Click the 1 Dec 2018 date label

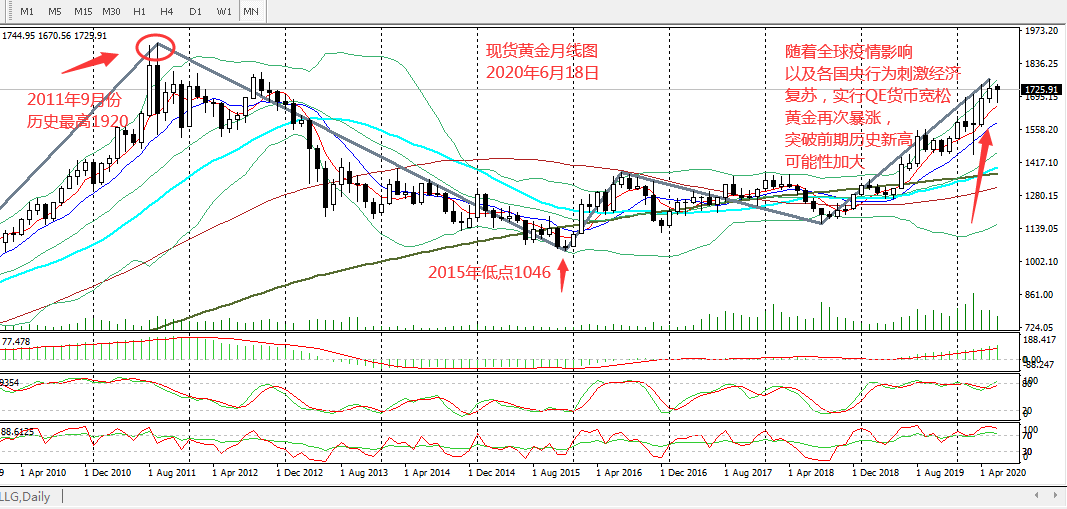pyautogui.click(x=876, y=472)
